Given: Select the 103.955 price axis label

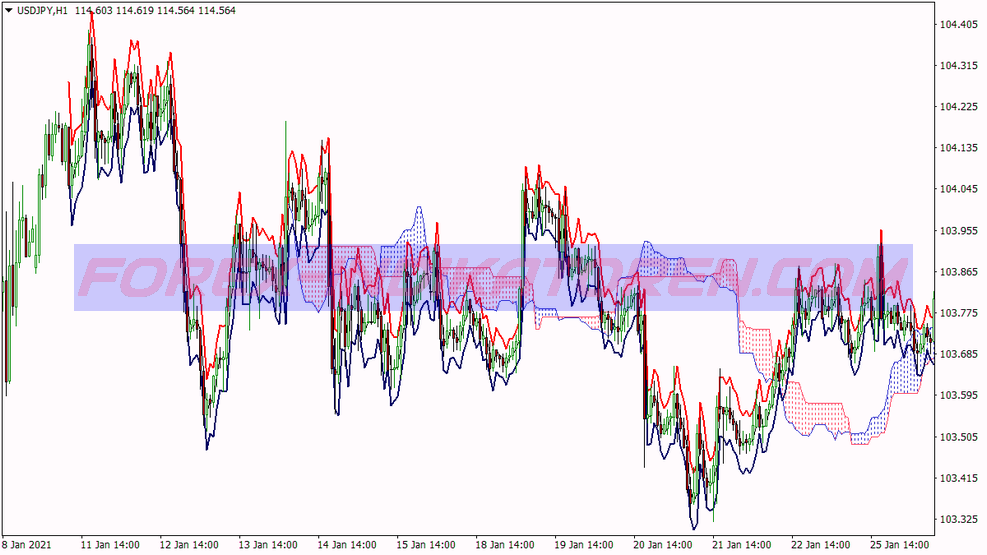Looking at the screenshot, I should pos(959,231).
